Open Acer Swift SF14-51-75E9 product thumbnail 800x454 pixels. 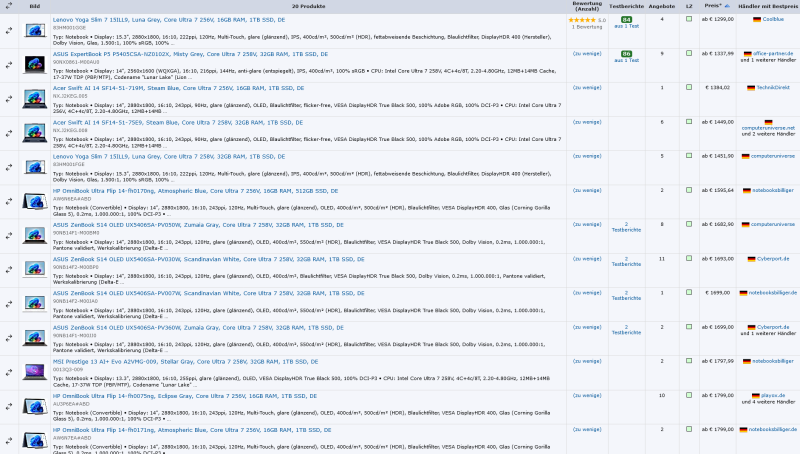pyautogui.click(x=35, y=133)
